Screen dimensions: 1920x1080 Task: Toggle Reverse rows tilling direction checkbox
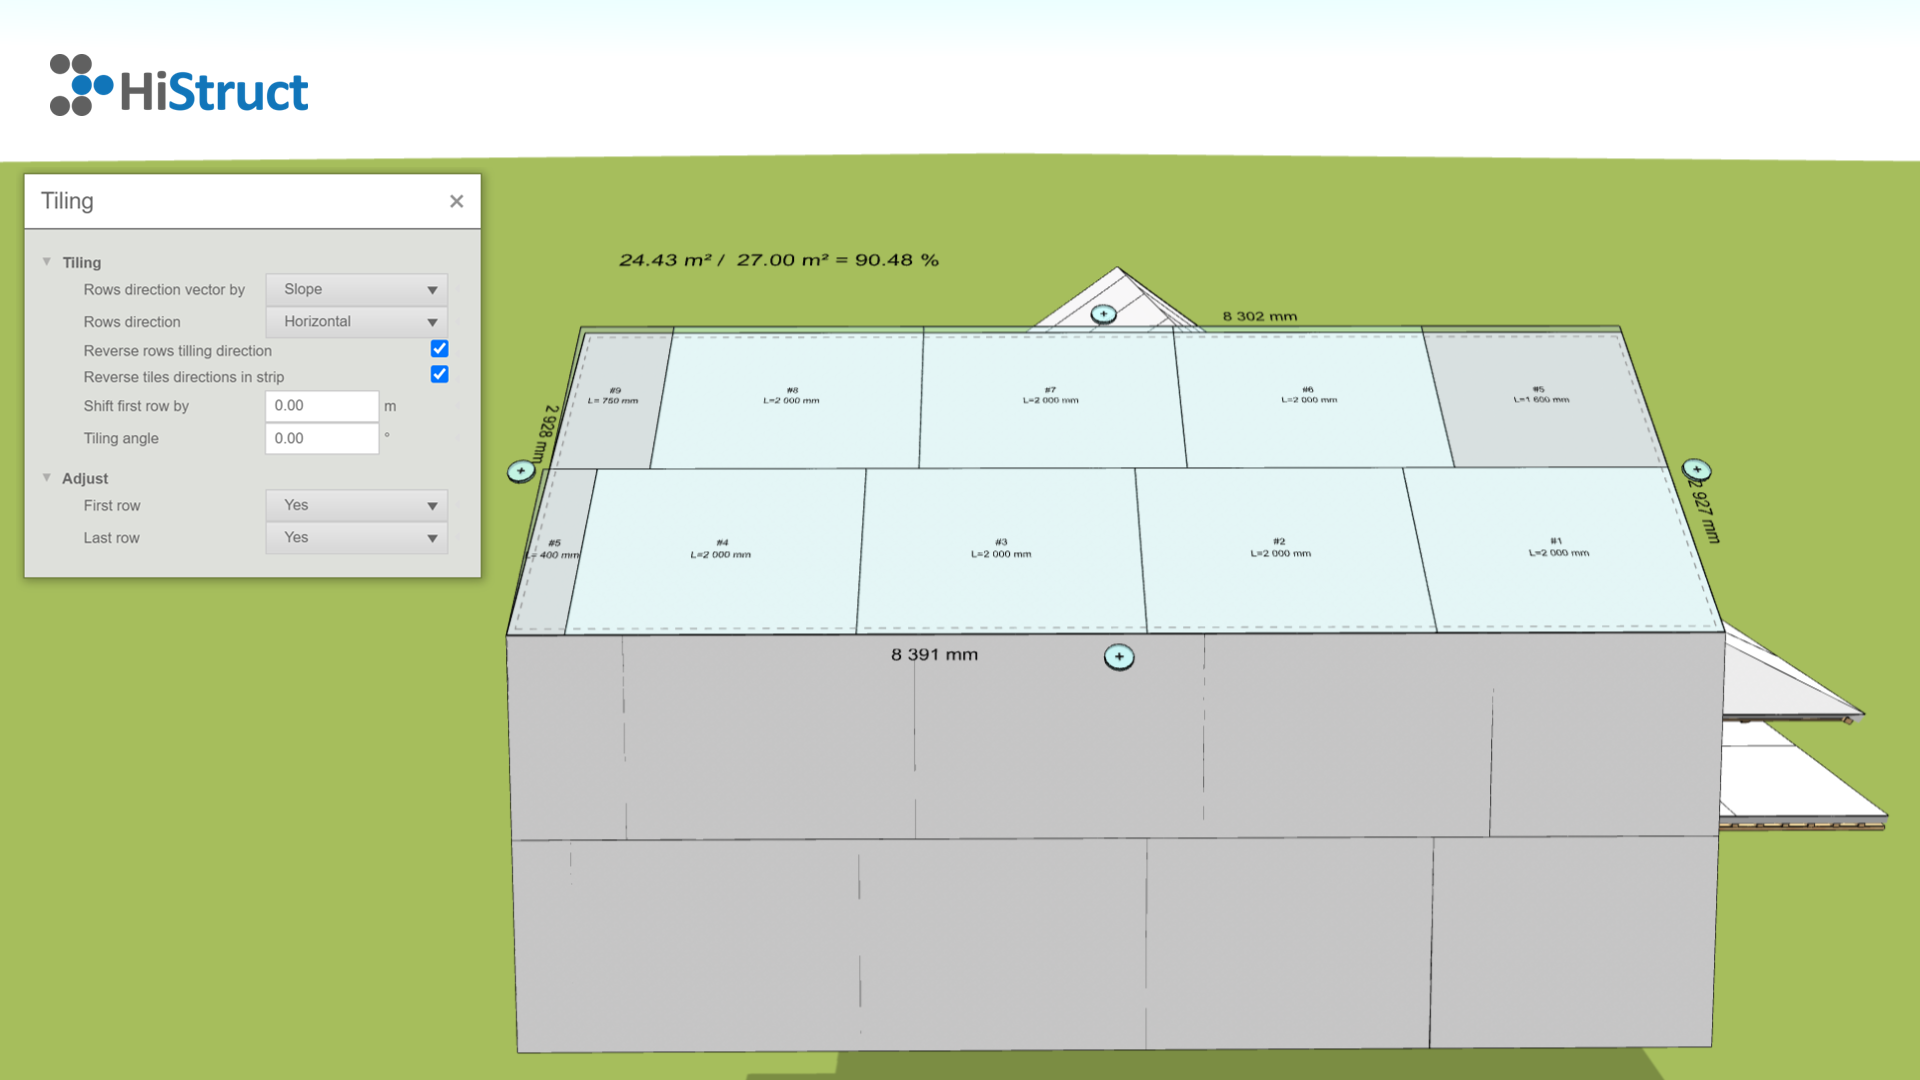click(439, 349)
